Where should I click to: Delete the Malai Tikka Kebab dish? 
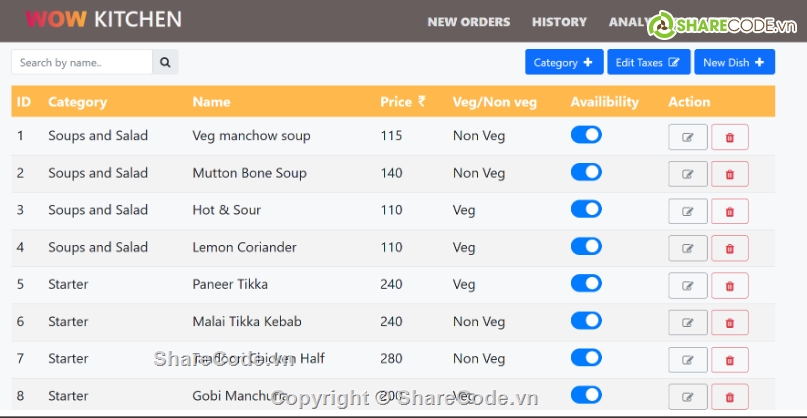point(729,322)
